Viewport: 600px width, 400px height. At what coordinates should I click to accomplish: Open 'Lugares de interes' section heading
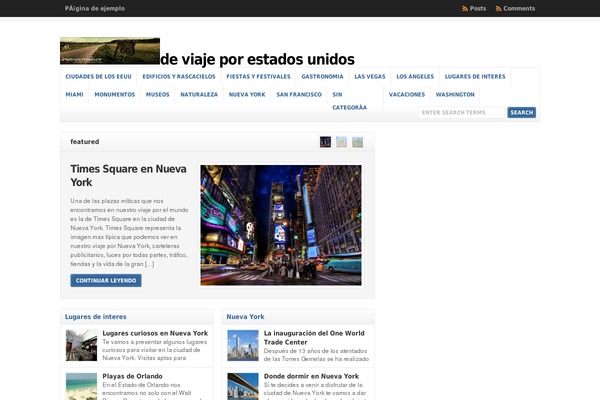click(95, 317)
